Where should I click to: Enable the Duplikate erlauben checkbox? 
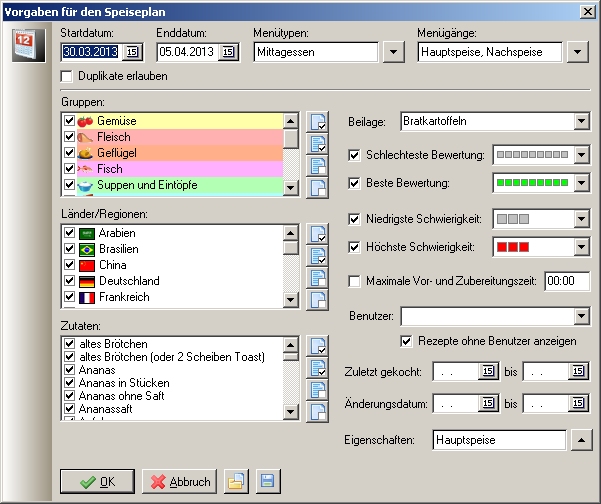68,76
